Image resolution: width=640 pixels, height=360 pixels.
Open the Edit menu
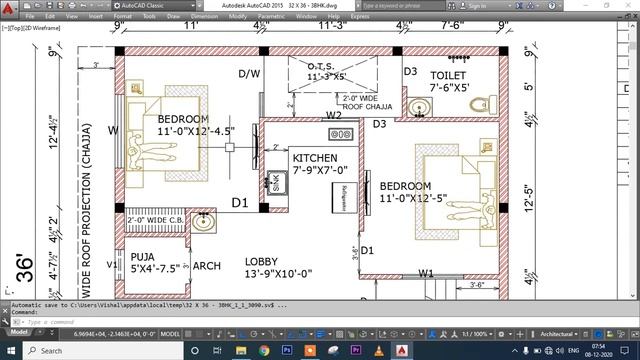(x=50, y=16)
